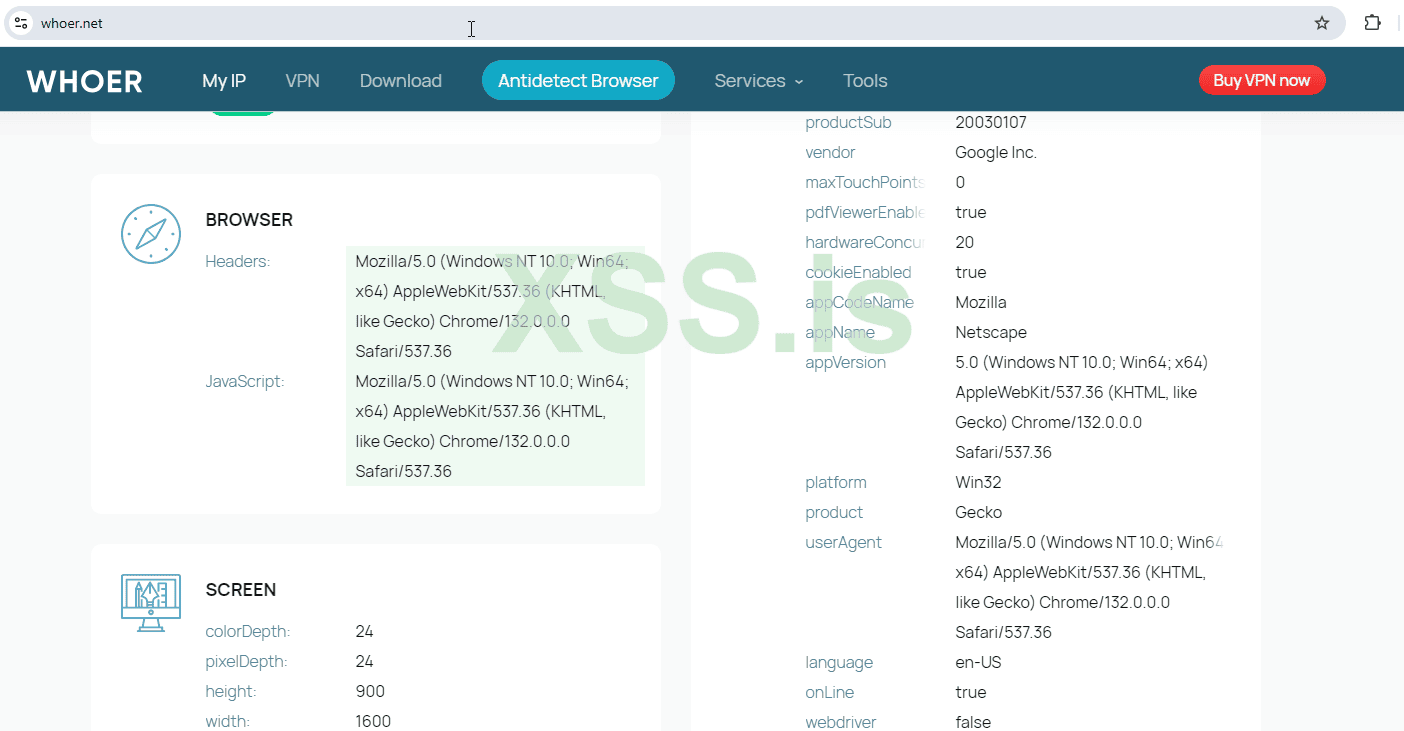Click the maxTouchPoints label
The height and width of the screenshot is (731, 1404).
click(x=865, y=182)
